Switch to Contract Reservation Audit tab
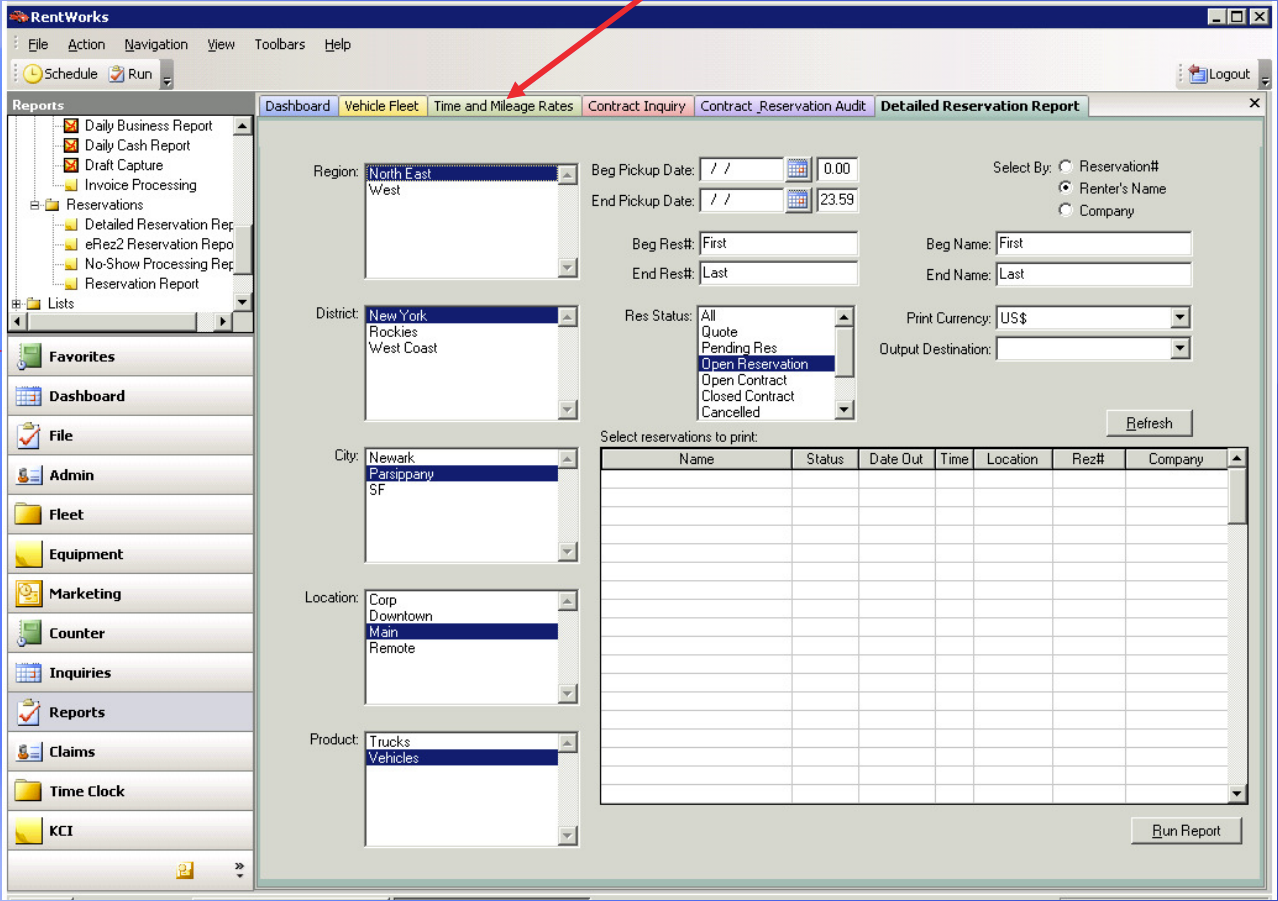 [x=784, y=106]
